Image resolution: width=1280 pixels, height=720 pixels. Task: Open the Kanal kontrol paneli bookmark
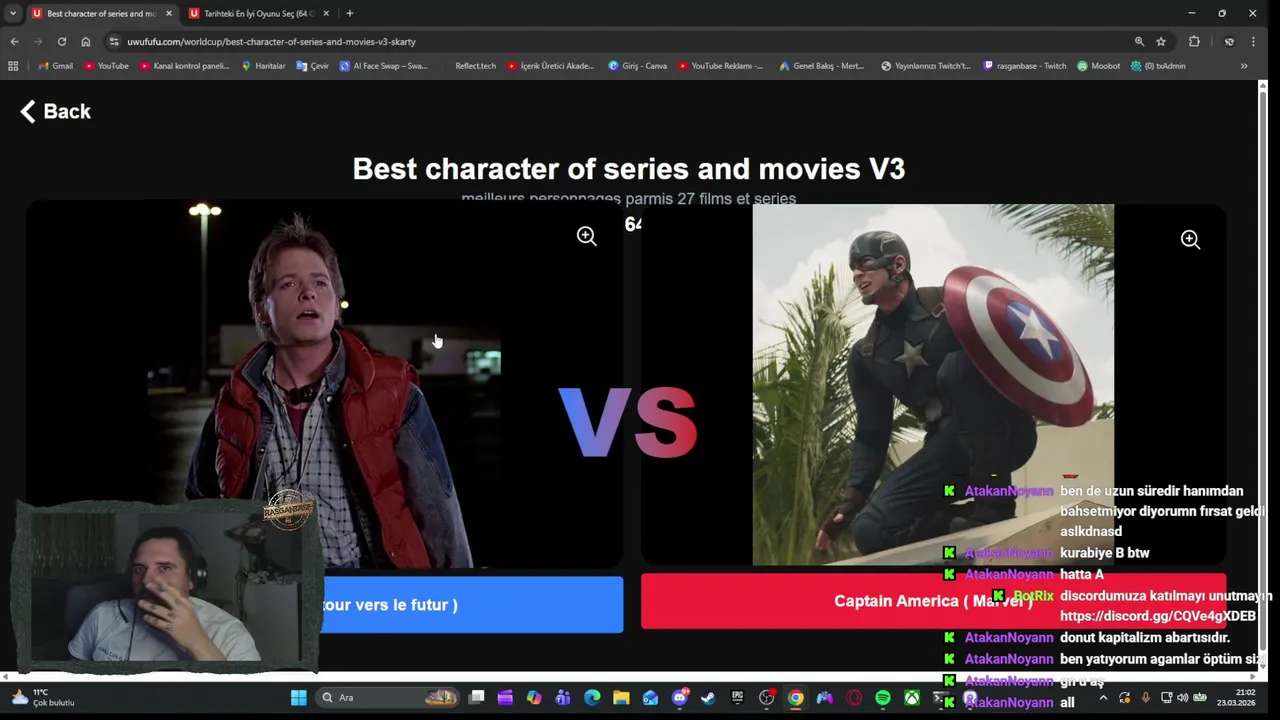[x=185, y=66]
